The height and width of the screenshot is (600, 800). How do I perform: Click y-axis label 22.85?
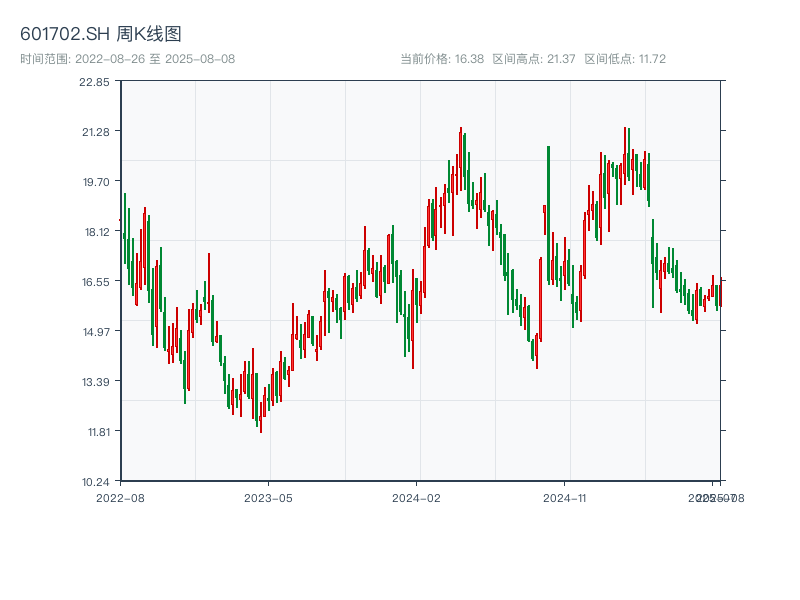(94, 82)
